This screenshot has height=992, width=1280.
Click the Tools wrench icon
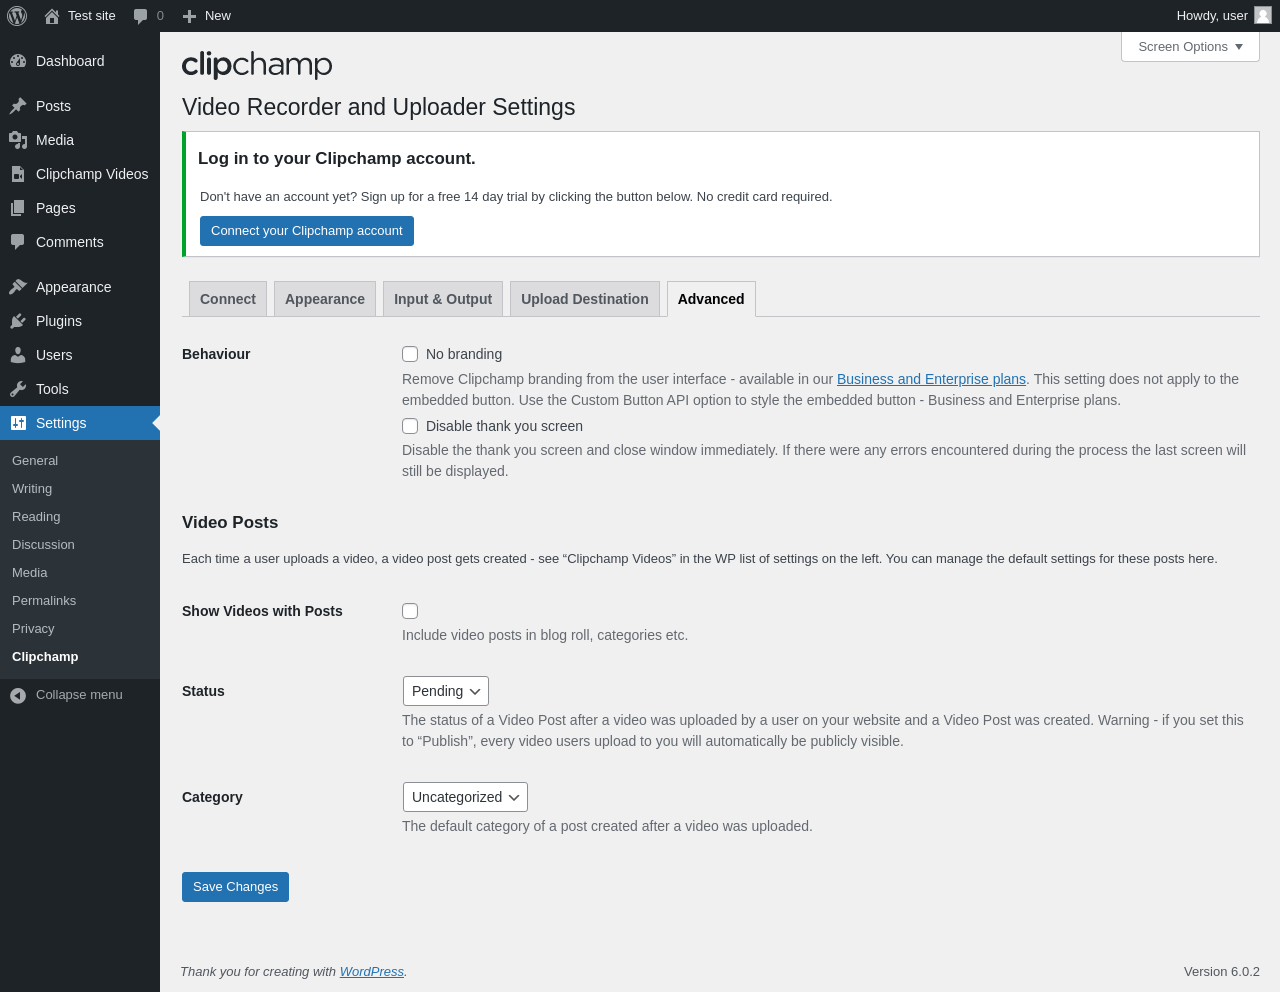coord(18,389)
